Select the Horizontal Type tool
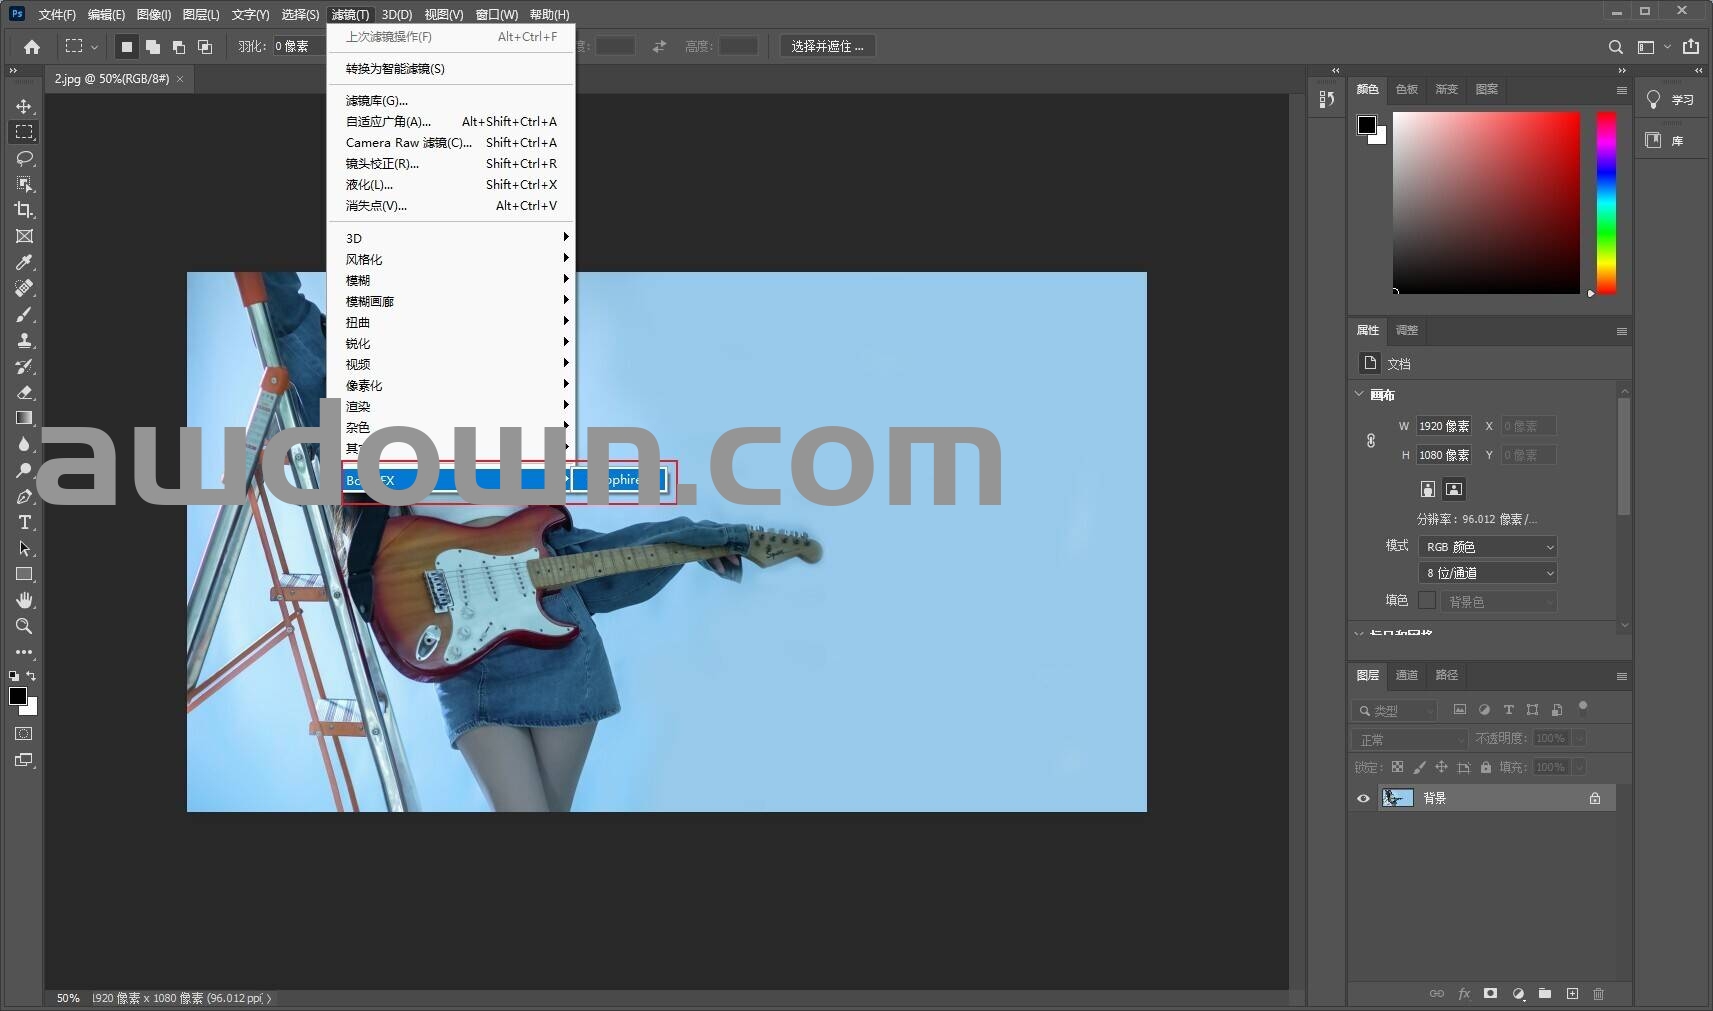The image size is (1713, 1011). (24, 522)
